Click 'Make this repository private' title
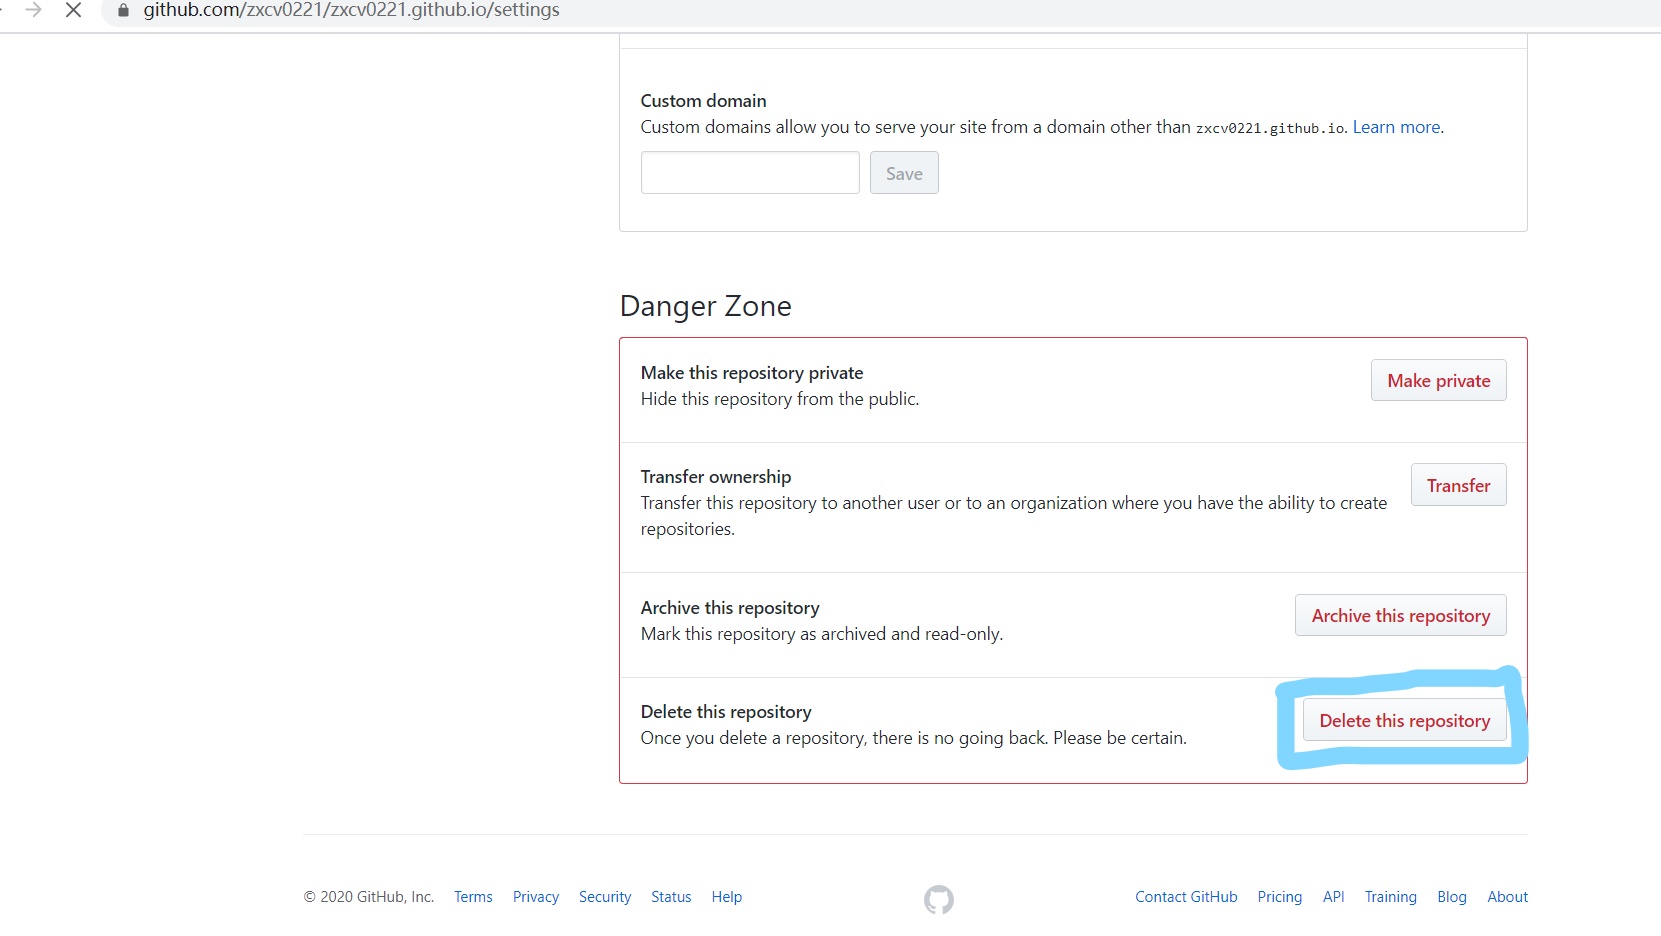The width and height of the screenshot is (1661, 936). 752,373
